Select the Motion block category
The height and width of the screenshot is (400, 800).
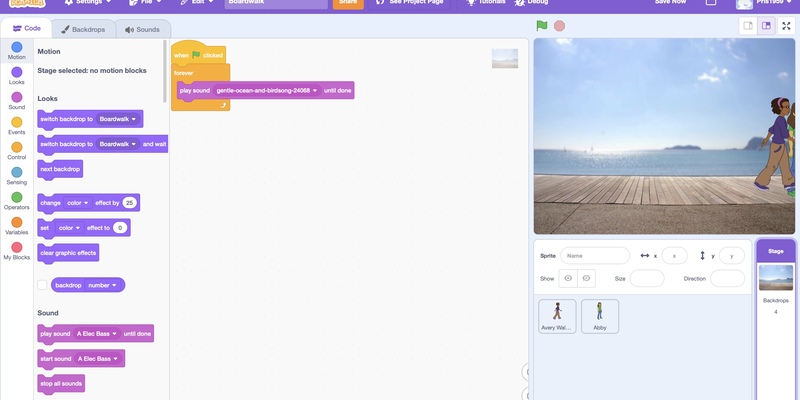tap(16, 50)
